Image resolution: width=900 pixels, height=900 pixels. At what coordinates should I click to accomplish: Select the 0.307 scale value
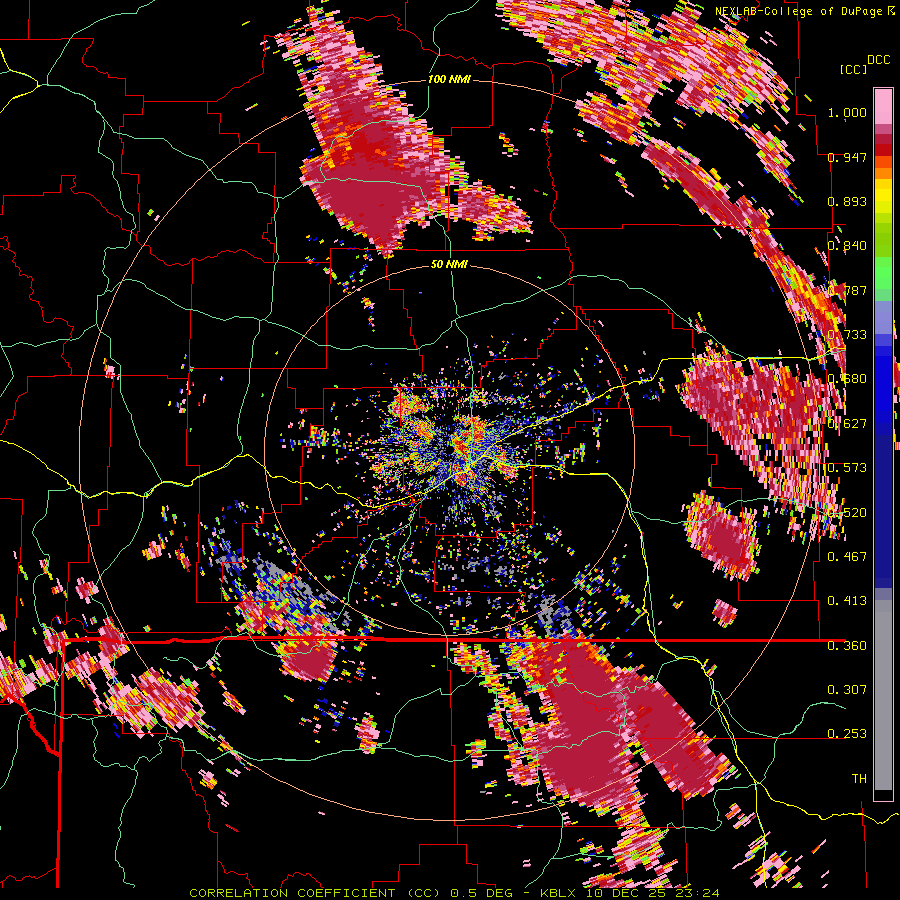(847, 689)
